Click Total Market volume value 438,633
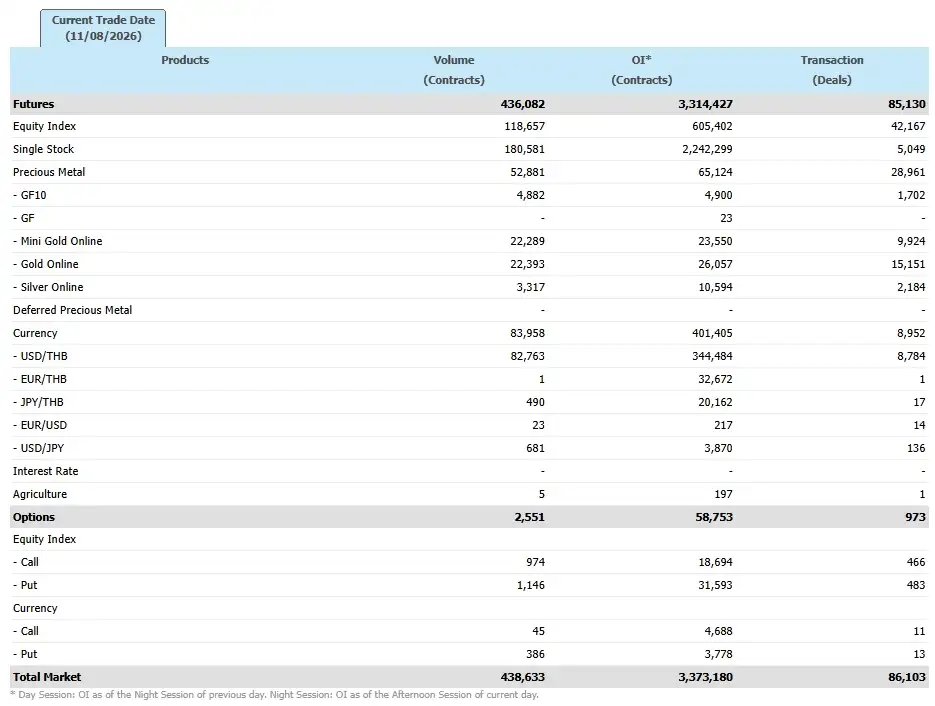The height and width of the screenshot is (706, 935). pos(522,677)
